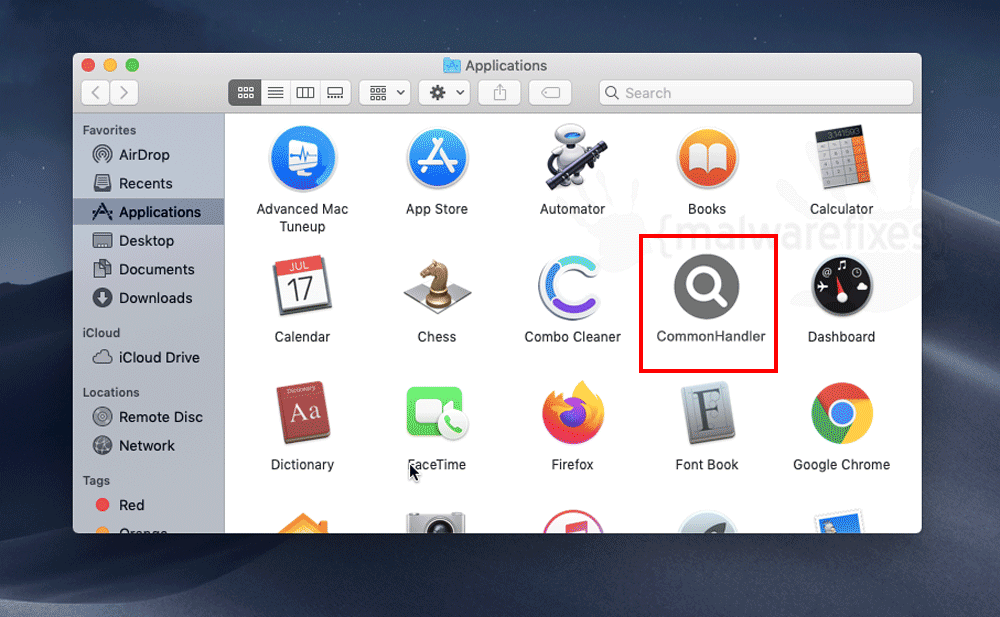Select the Firefox app icon
The width and height of the screenshot is (1000, 617).
(573, 413)
